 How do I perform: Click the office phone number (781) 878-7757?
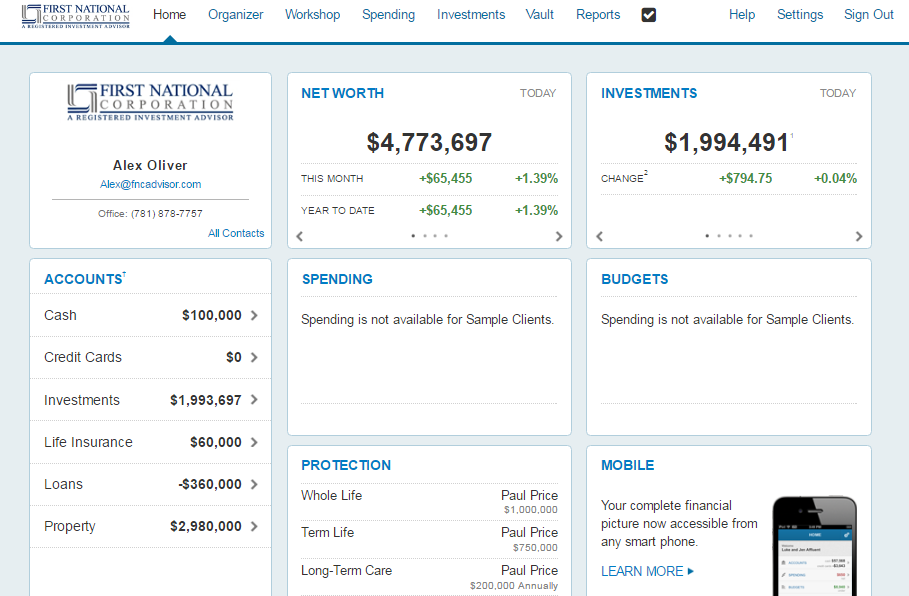tap(166, 214)
